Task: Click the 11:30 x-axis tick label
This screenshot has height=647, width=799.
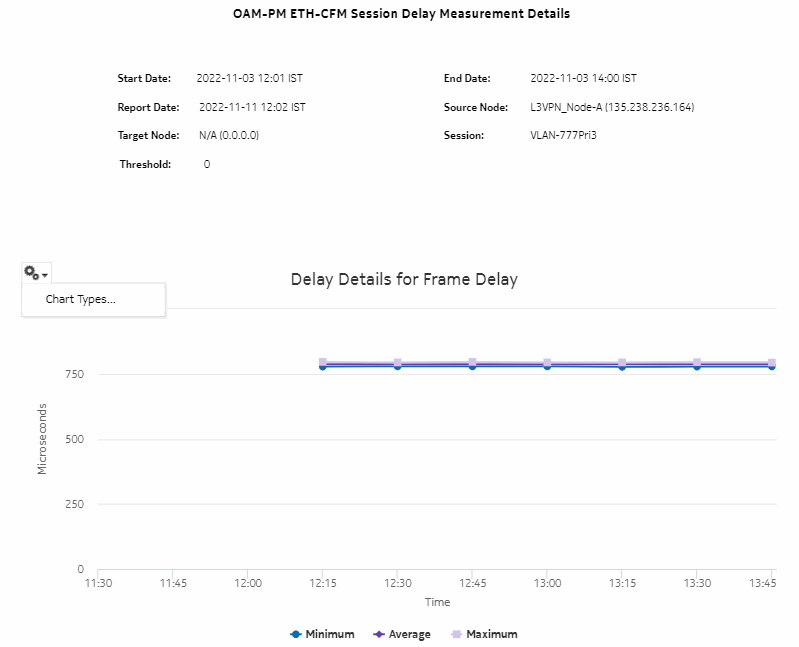Action: (x=98, y=583)
